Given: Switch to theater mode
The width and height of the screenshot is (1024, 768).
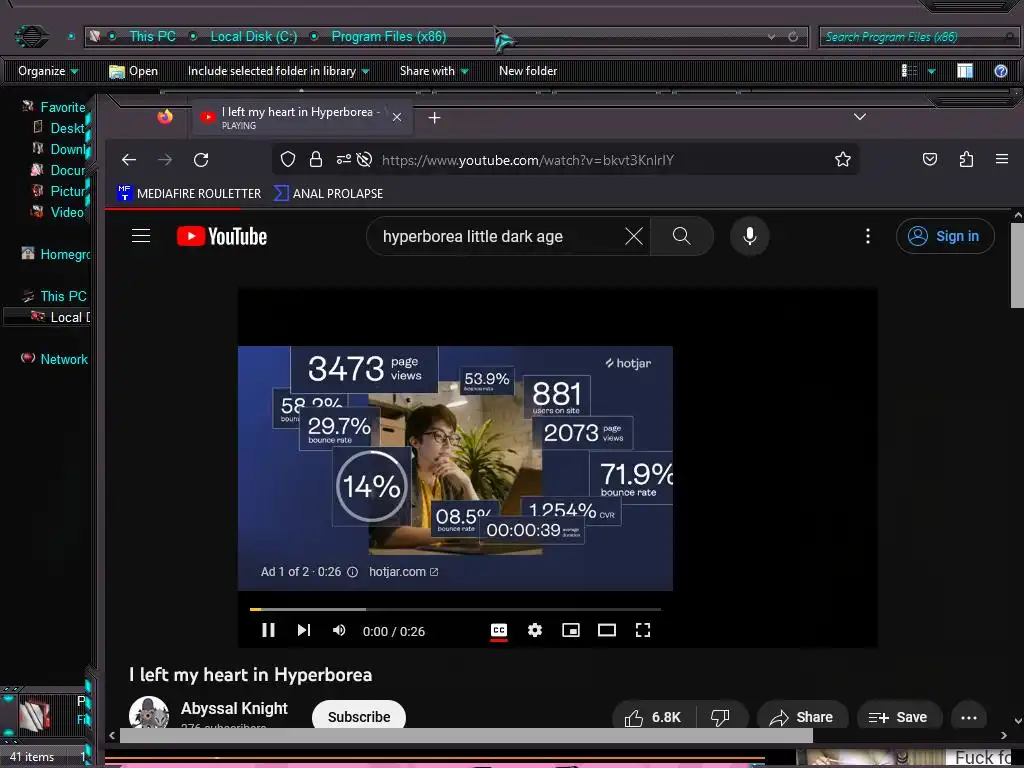Looking at the screenshot, I should tap(607, 630).
